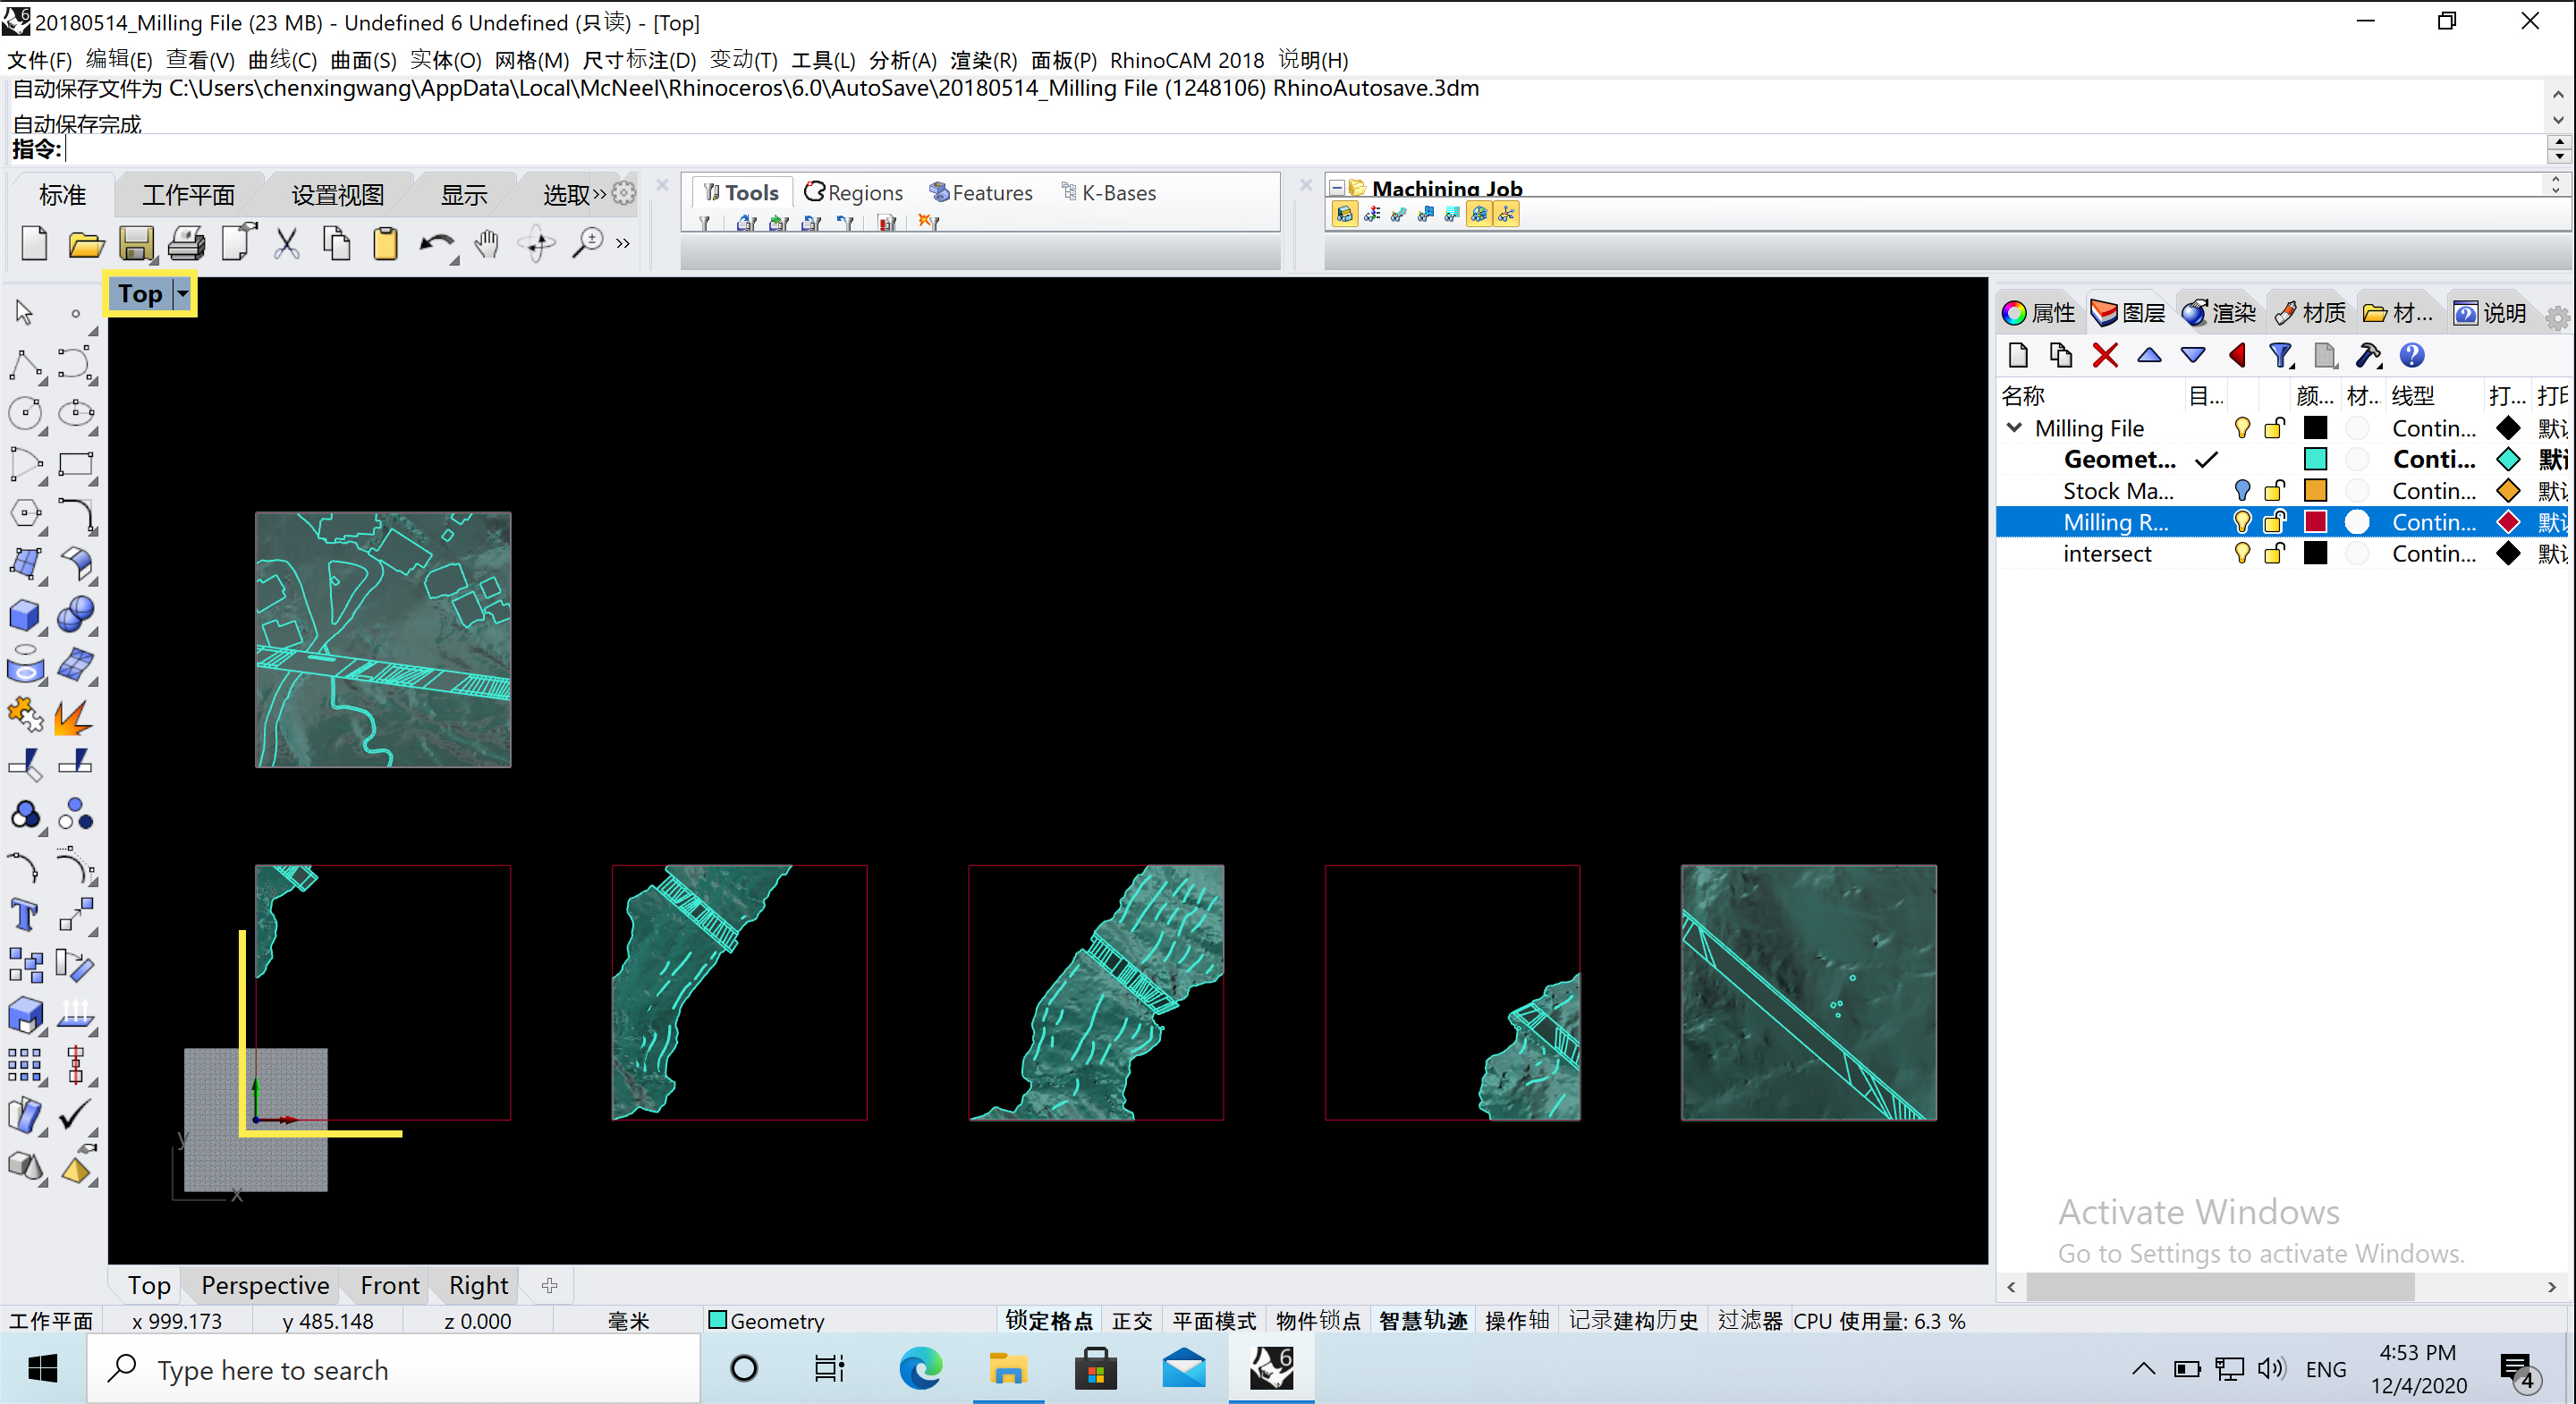Click the layer filter funnel icon
Viewport: 2576px width, 1404px height.
[x=2280, y=355]
